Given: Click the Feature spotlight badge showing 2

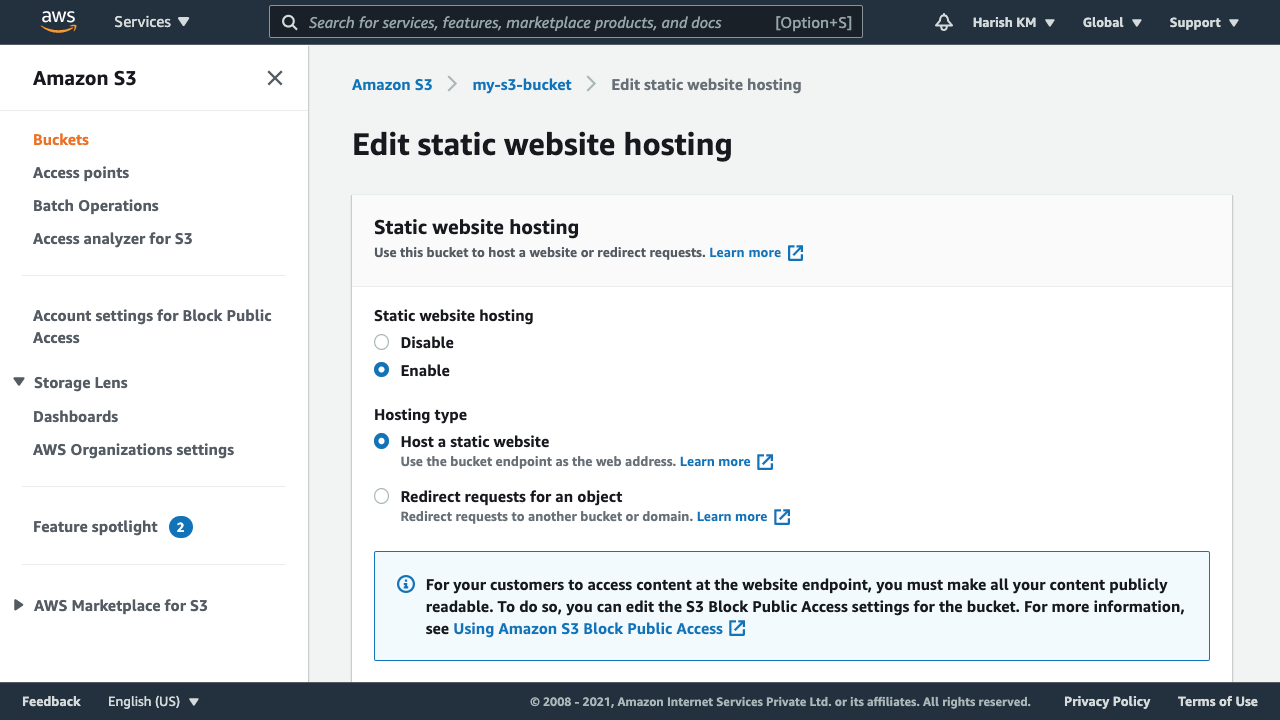Looking at the screenshot, I should pyautogui.click(x=181, y=526).
